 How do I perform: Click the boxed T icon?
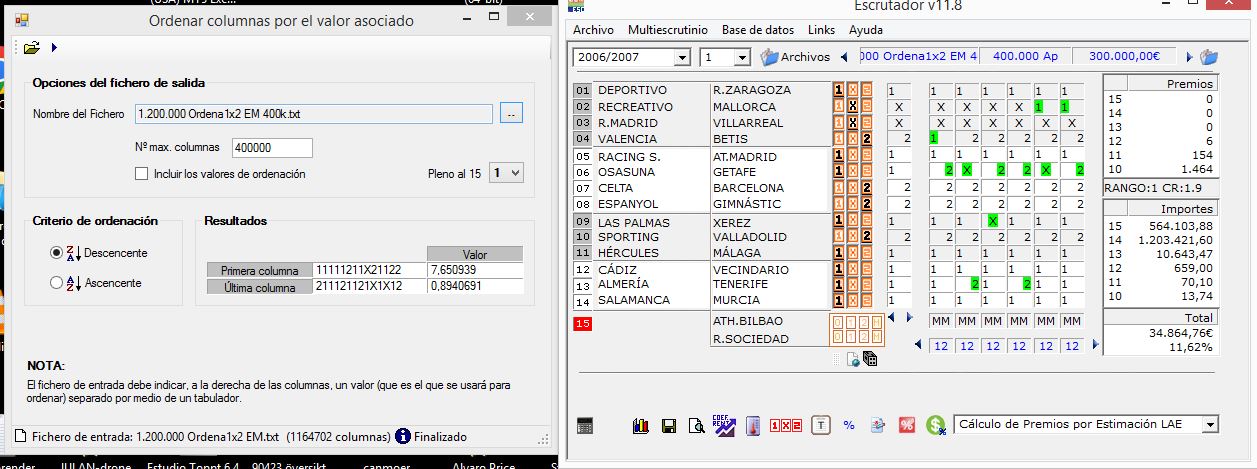821,425
